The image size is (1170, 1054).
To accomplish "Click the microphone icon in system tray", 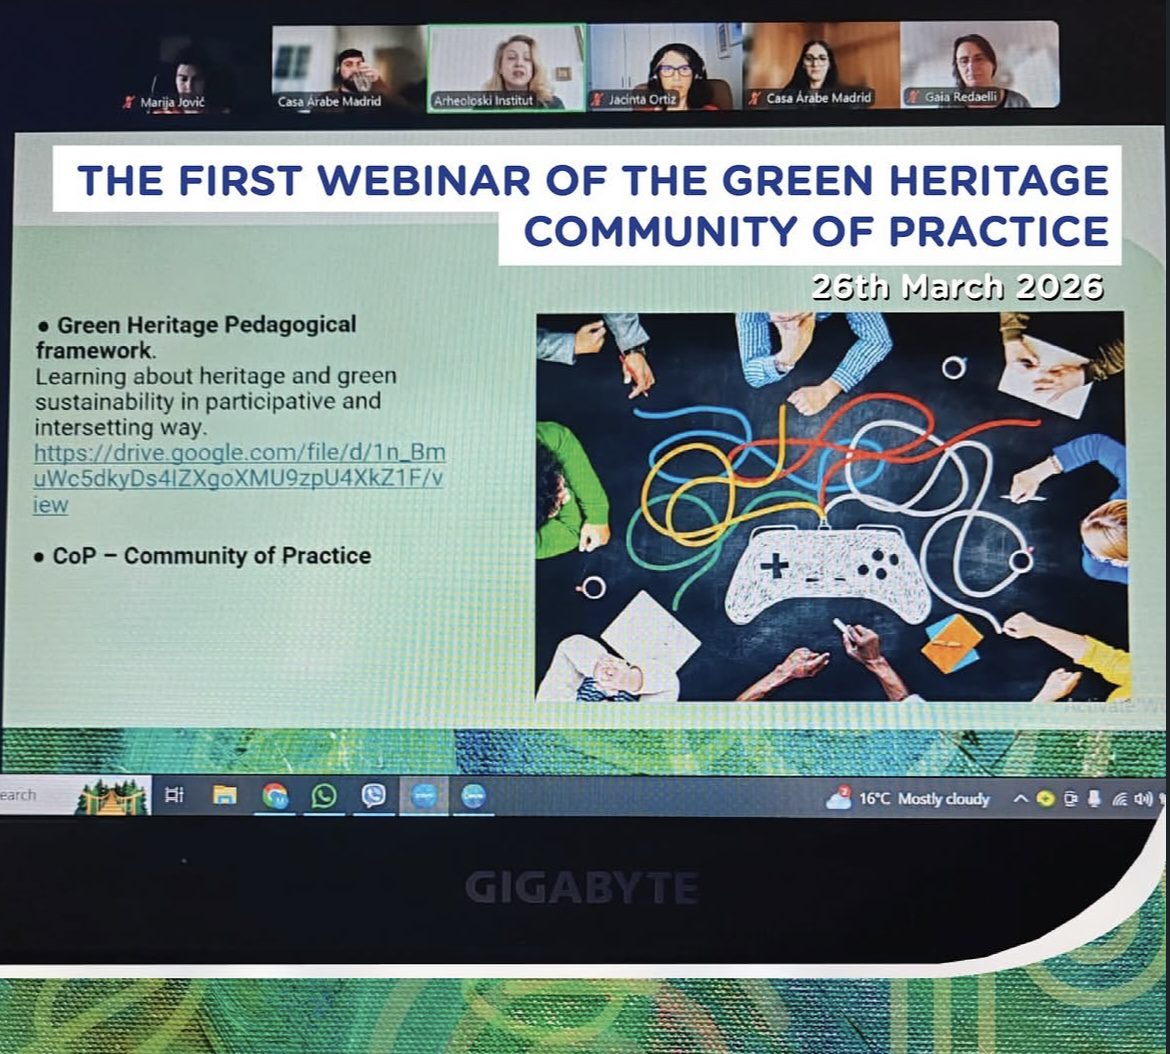I will tap(1094, 799).
